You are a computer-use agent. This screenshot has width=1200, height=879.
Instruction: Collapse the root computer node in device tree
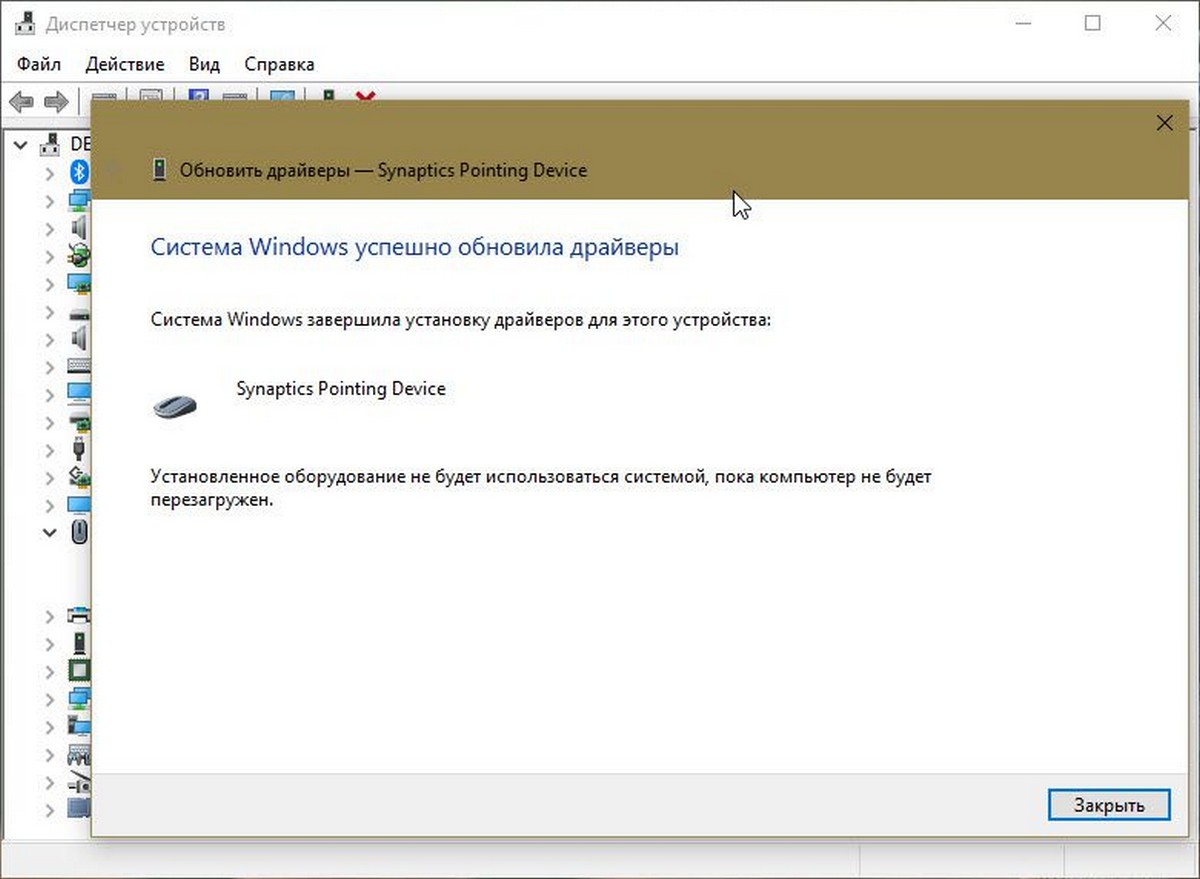[x=21, y=145]
